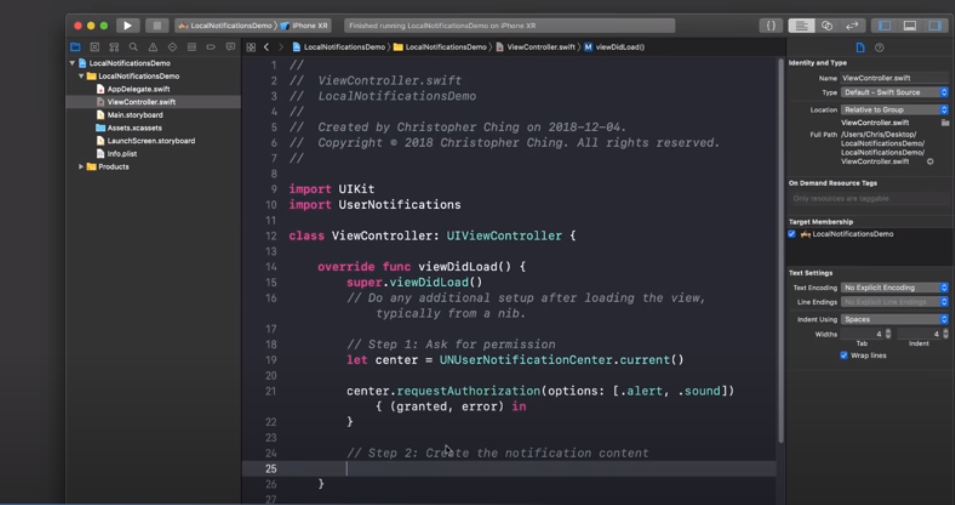Viewport: 955px width, 505px height.
Task: Open the Test navigator
Action: point(172,47)
